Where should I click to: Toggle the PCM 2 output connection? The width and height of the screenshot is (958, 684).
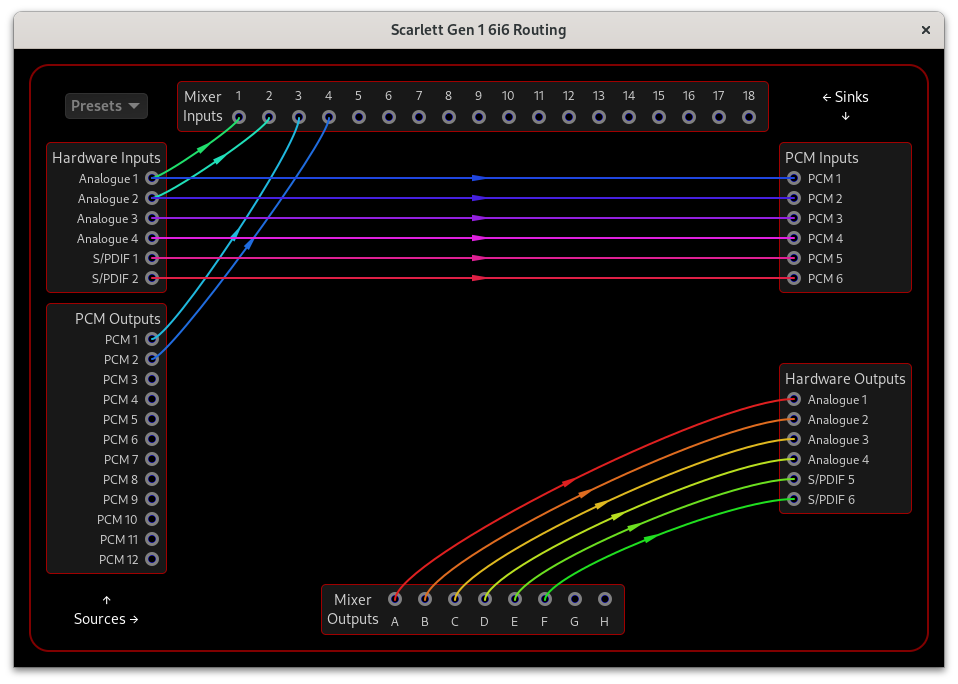click(151, 359)
